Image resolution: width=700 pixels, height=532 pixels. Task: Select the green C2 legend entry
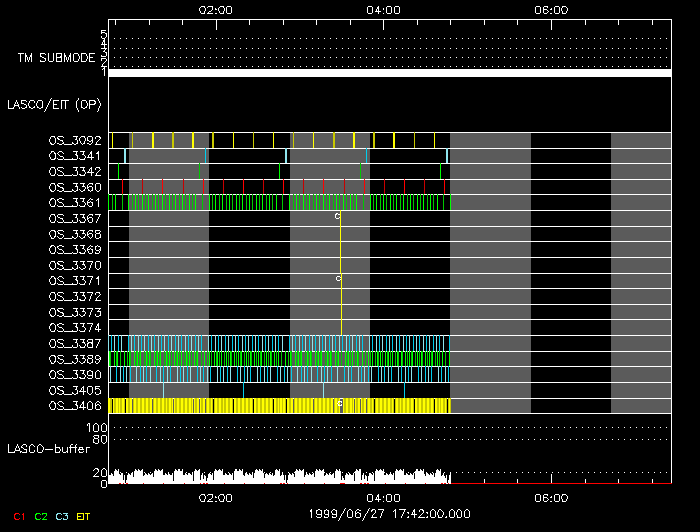pos(41,517)
